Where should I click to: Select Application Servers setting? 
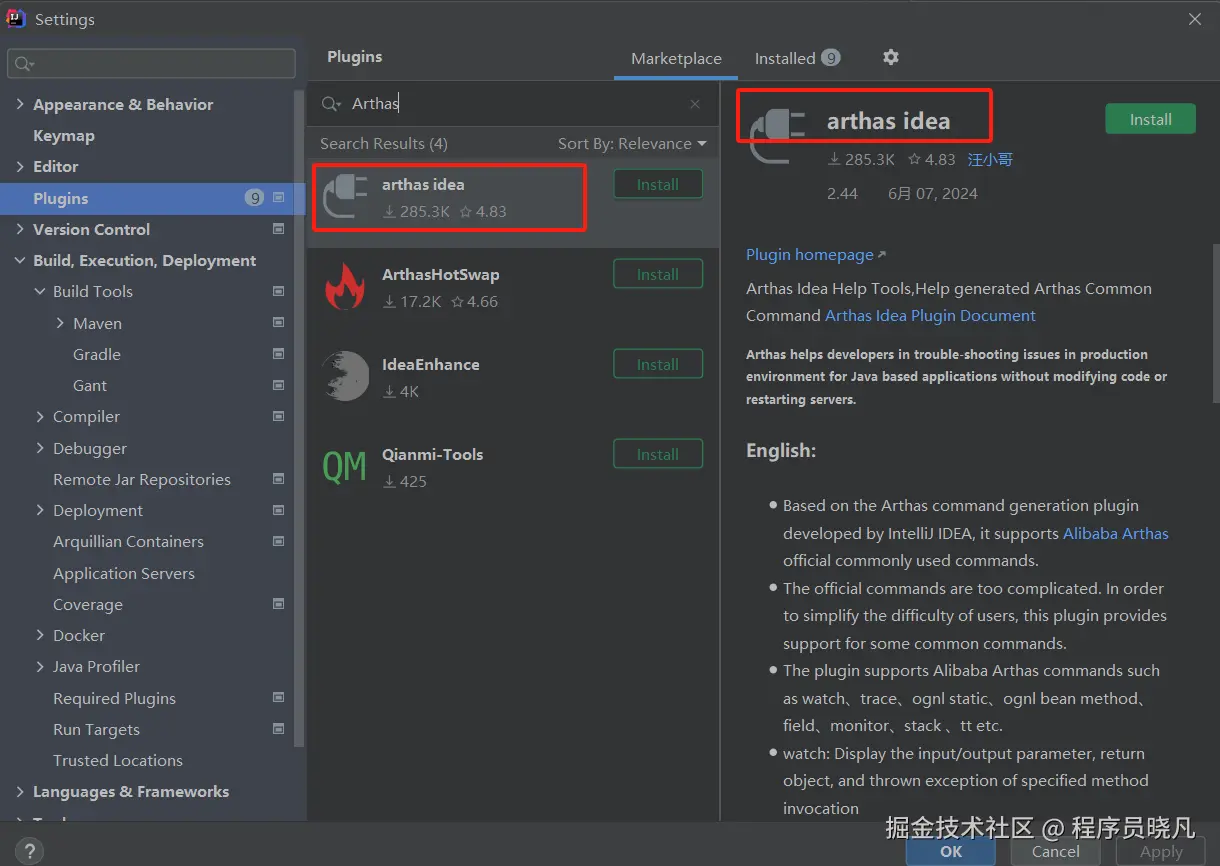124,573
